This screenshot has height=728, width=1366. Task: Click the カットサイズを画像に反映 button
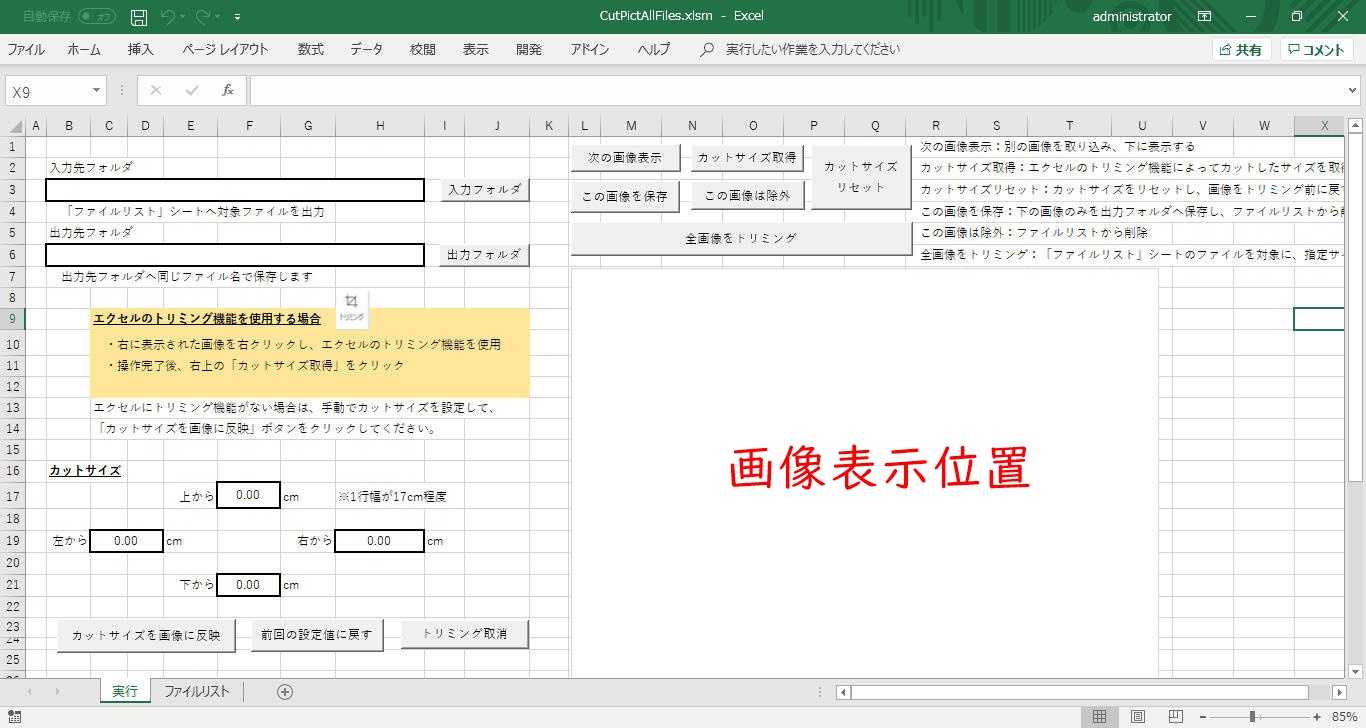146,636
